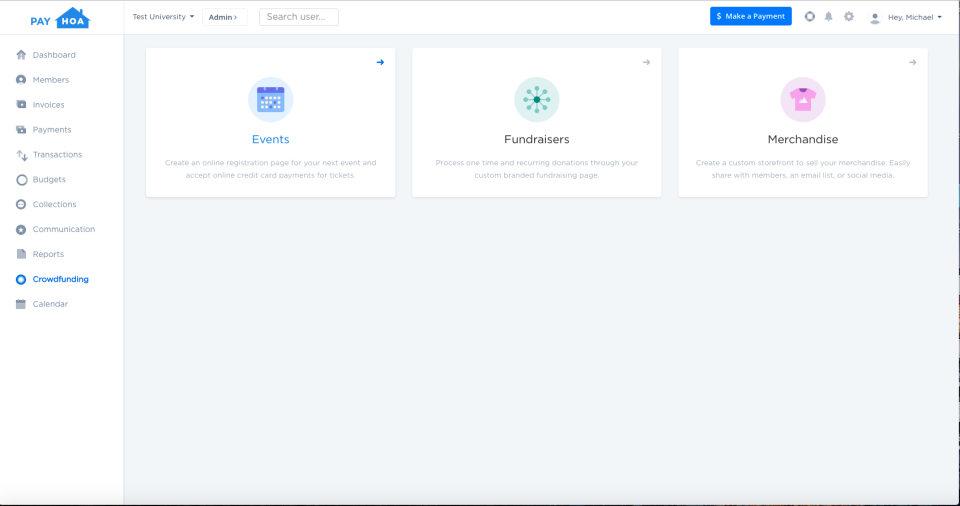Open the Fundraisers title link
Screen dimensions: 960x506
[x=537, y=139]
